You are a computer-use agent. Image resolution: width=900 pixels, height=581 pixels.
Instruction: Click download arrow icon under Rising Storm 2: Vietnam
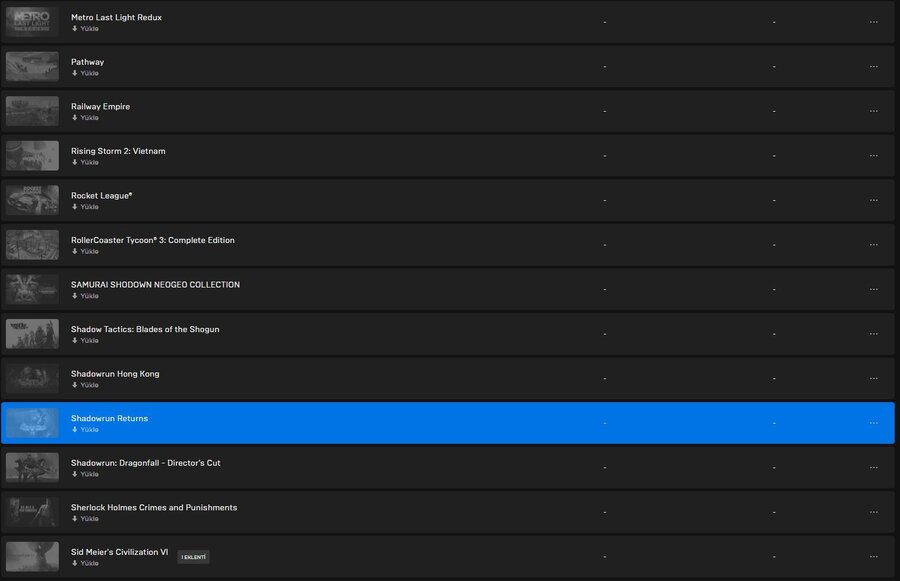pos(74,162)
